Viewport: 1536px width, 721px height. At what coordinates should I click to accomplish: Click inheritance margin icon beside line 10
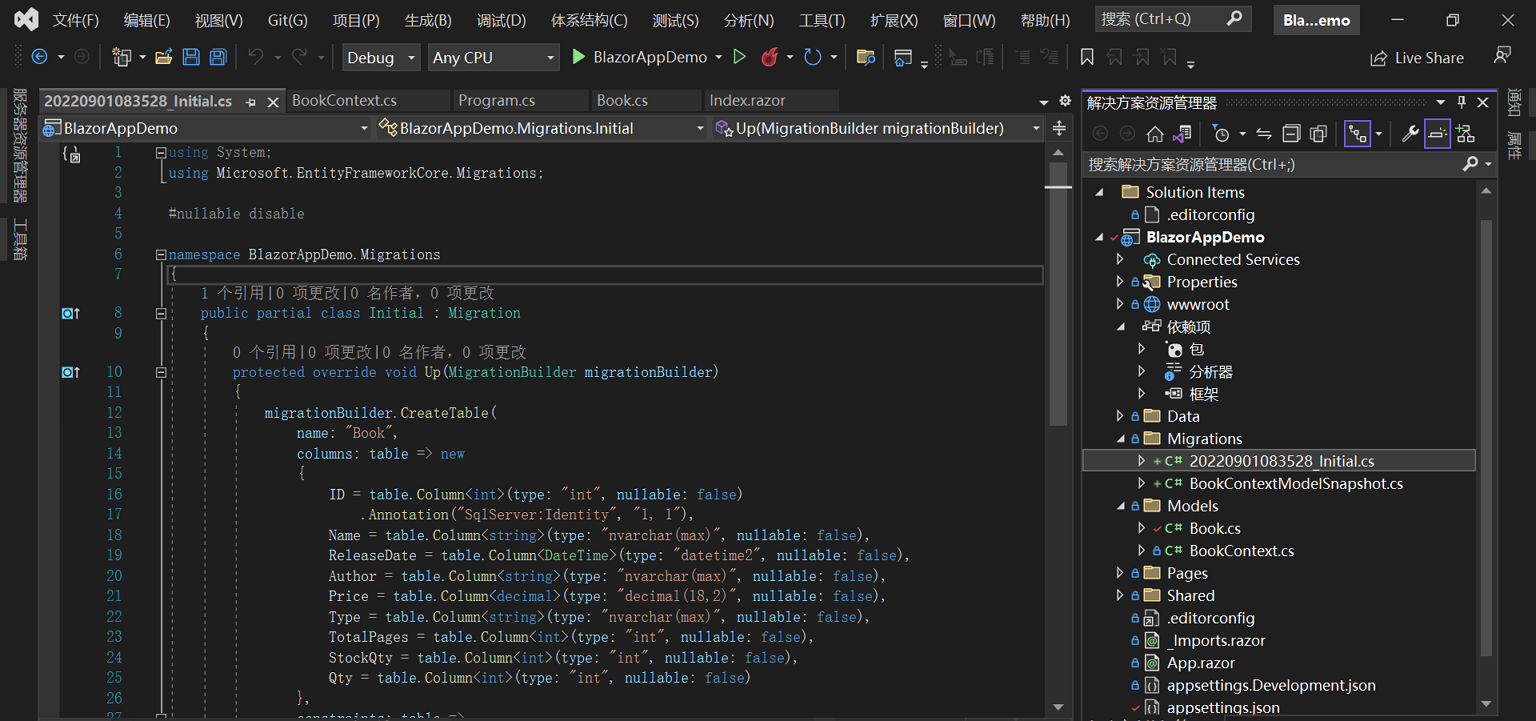click(70, 372)
